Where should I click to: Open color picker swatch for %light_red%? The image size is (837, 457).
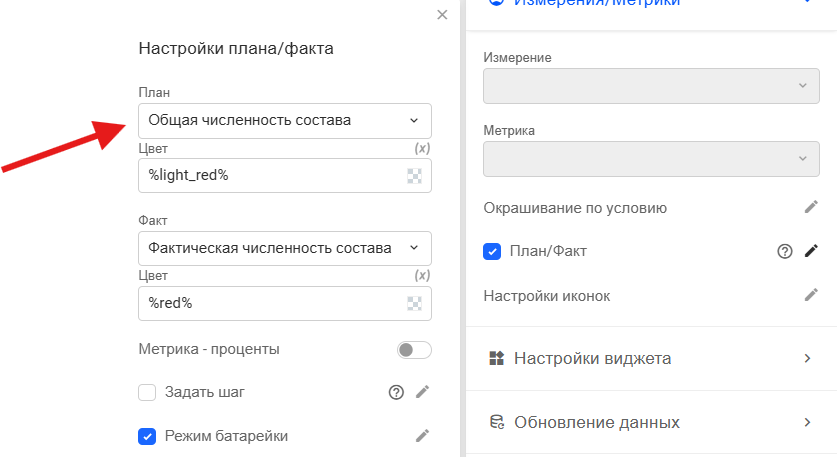[414, 176]
